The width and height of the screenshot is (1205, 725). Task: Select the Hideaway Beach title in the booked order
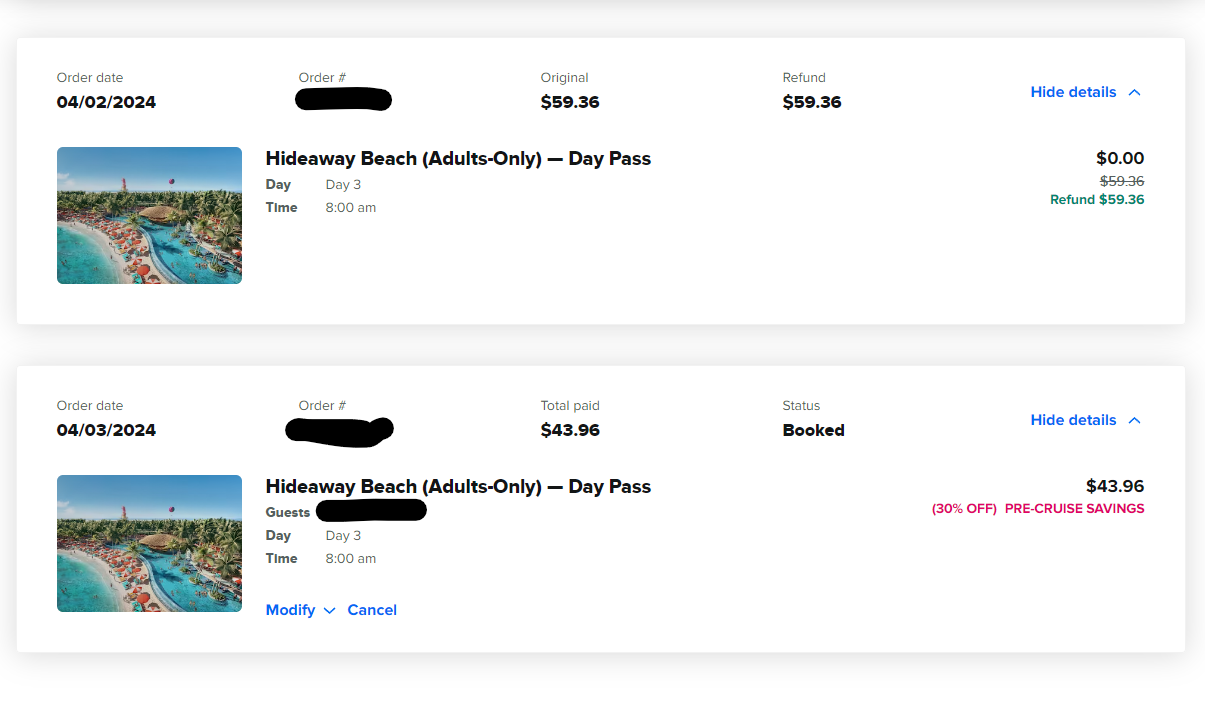458,487
